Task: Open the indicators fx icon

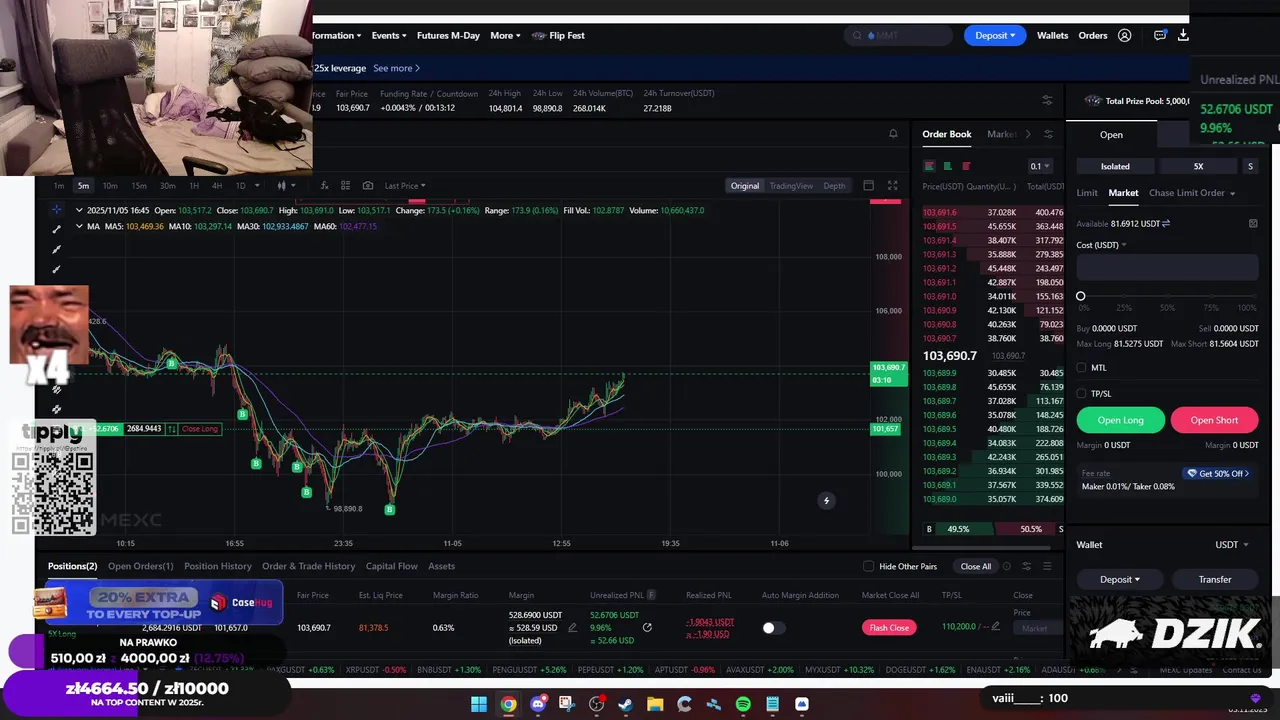Action: 324,185
